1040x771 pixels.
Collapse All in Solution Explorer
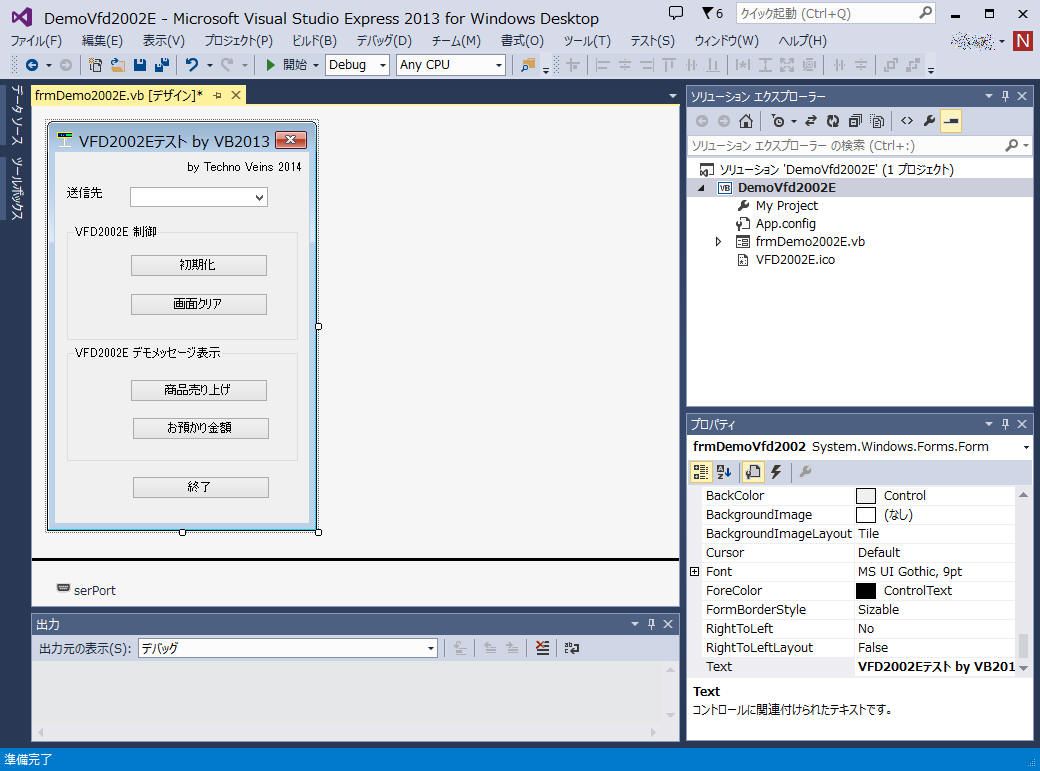pyautogui.click(x=855, y=121)
